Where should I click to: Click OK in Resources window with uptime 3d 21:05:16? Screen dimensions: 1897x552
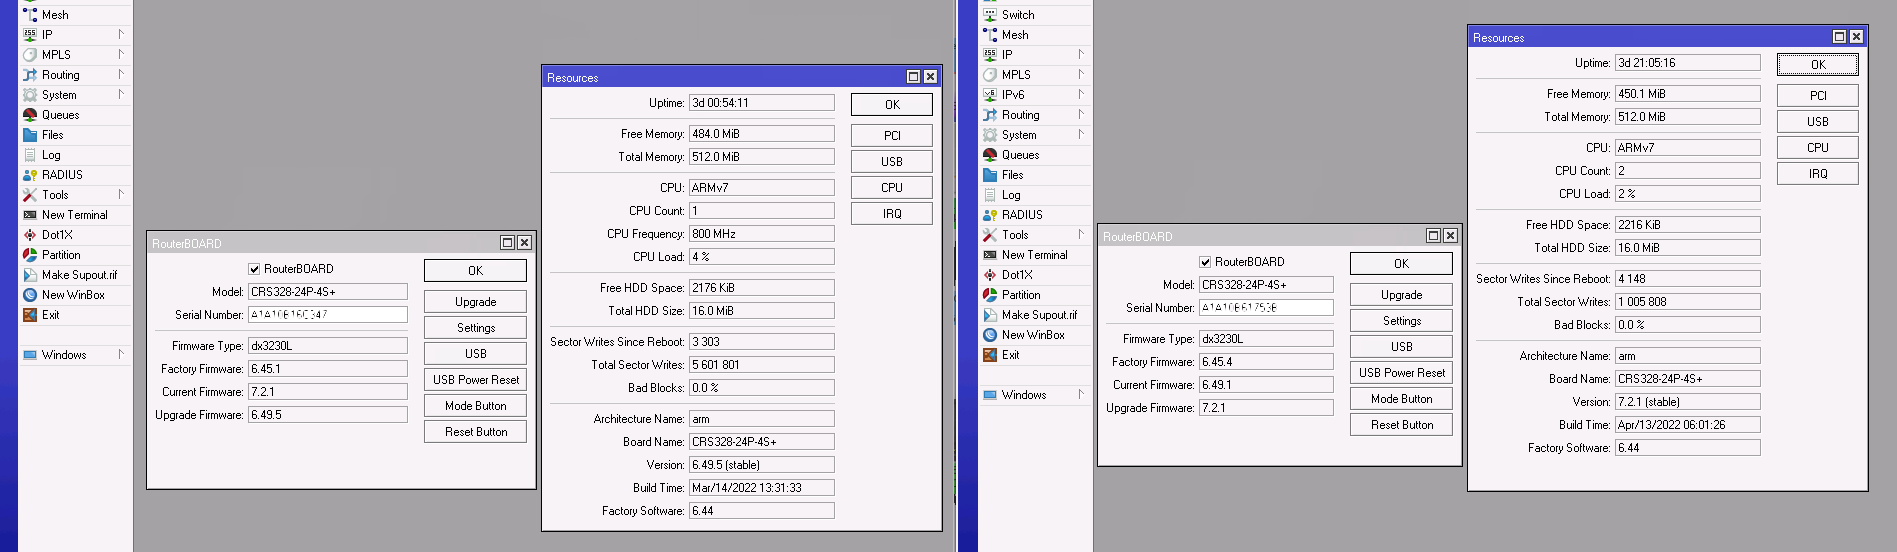(x=1818, y=65)
